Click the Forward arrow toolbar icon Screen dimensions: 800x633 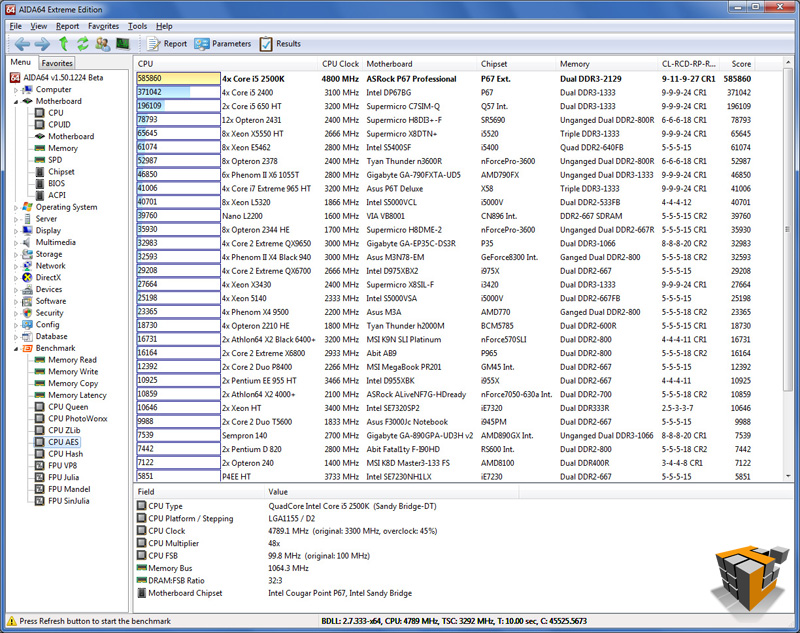pos(42,44)
